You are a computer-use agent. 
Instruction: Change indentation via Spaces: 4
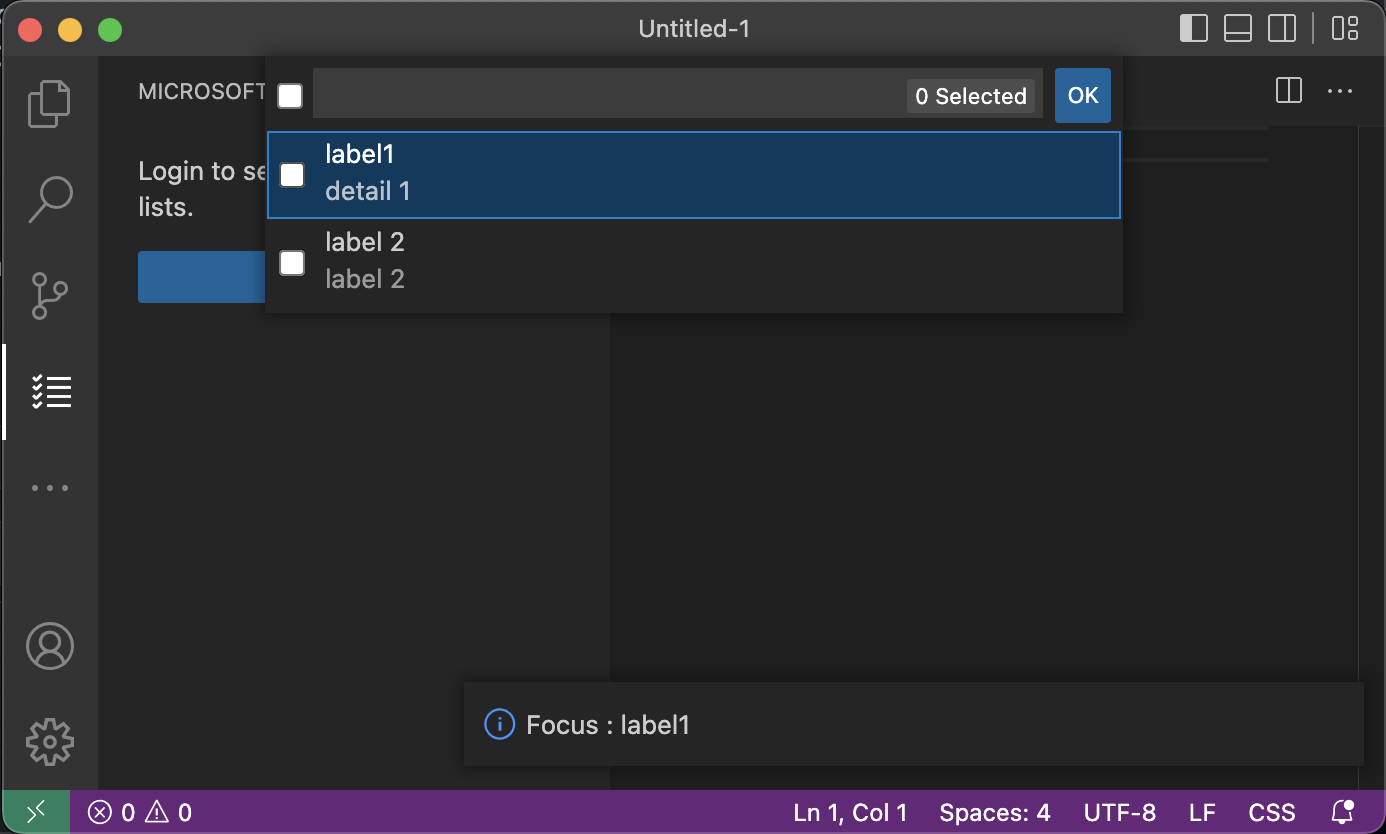994,812
